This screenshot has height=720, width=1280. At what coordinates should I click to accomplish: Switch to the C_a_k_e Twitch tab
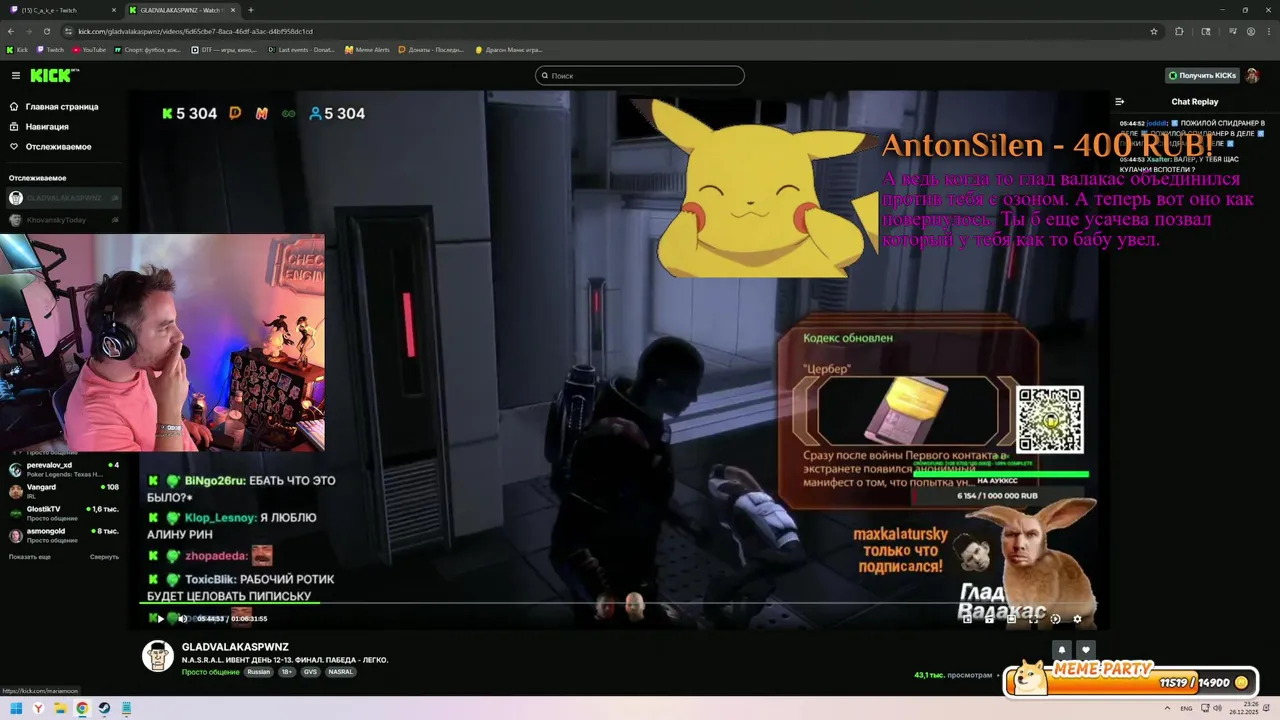coord(62,10)
